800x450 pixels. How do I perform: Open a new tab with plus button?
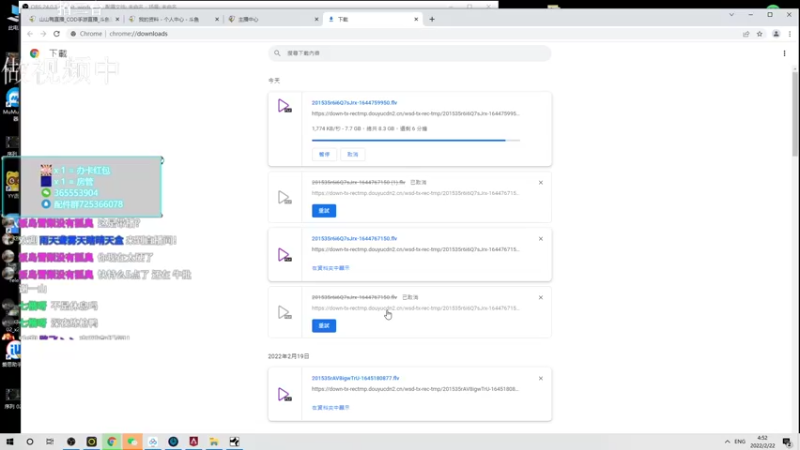432,19
